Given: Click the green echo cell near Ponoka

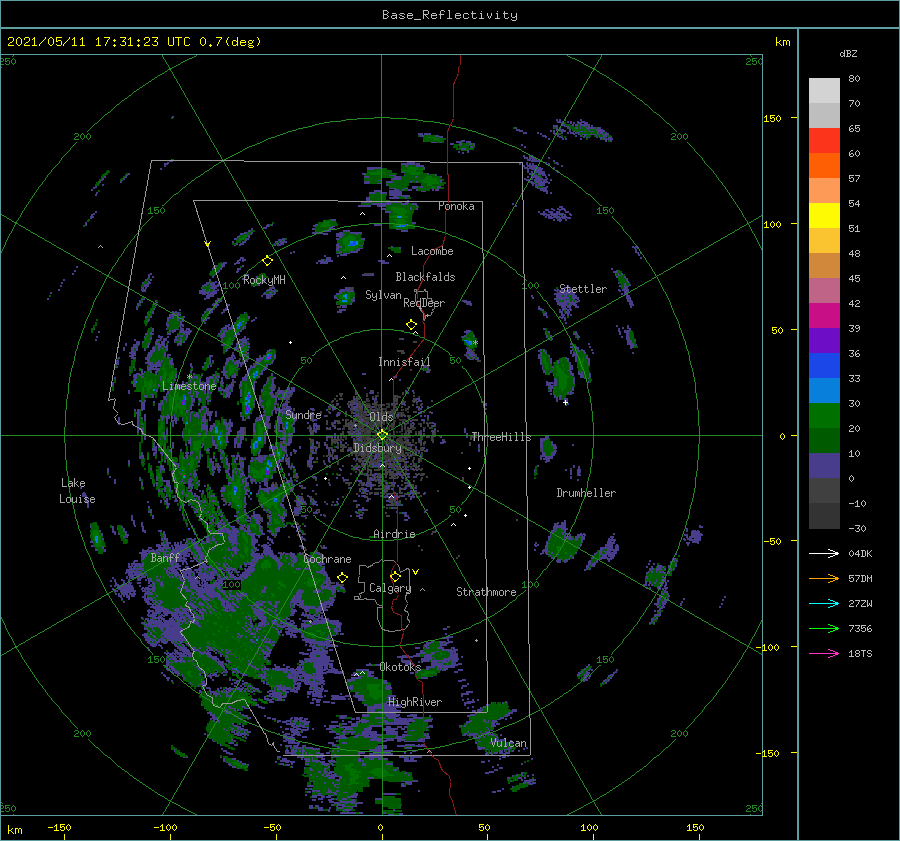Looking at the screenshot, I should [400, 216].
